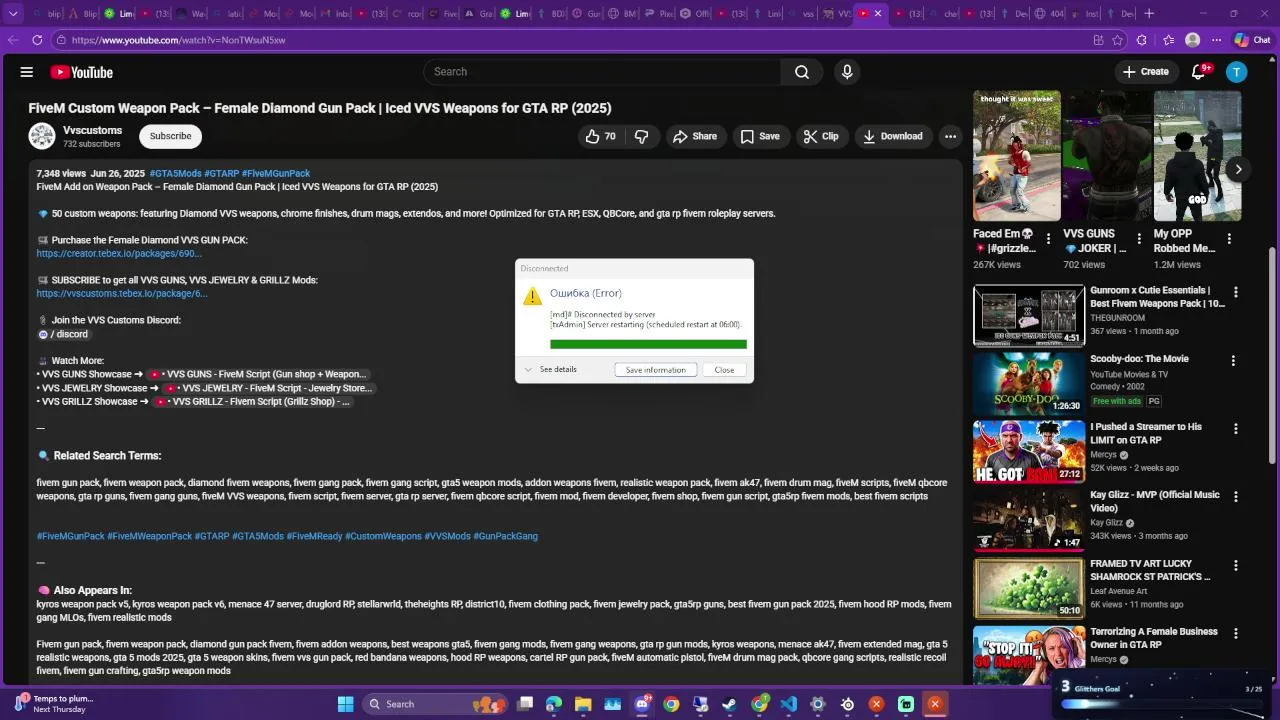The width and height of the screenshot is (1280, 720).
Task: Open Vvscustoms channel avatar
Action: [x=42, y=136]
